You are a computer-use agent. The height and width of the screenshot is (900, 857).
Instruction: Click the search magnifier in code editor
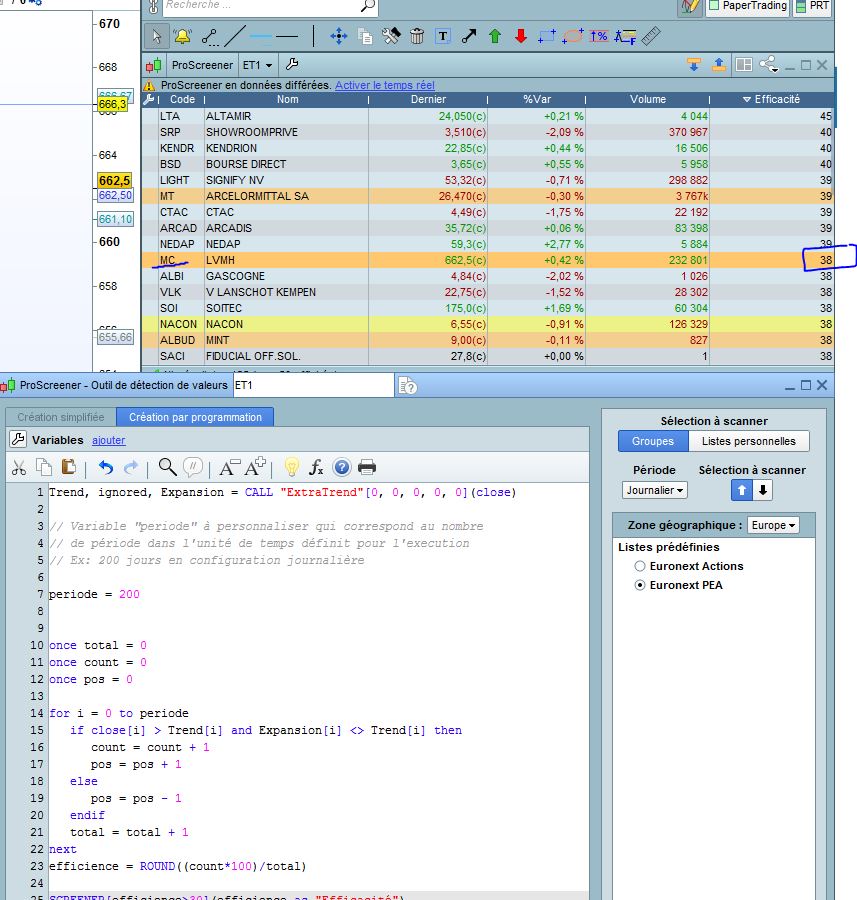pos(167,467)
